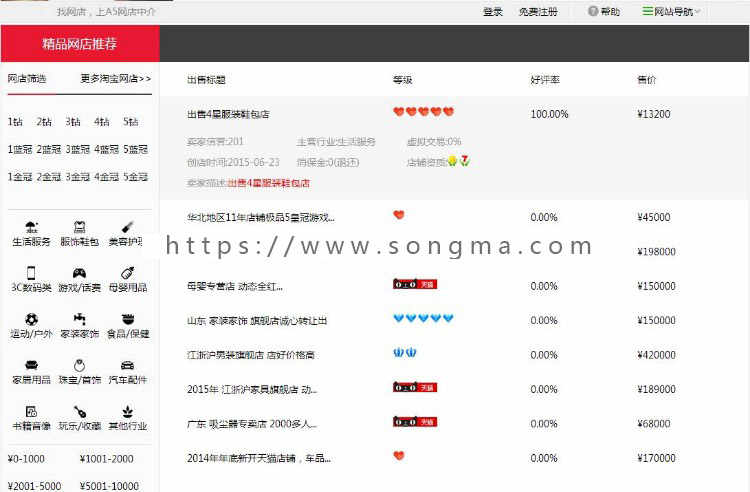The height and width of the screenshot is (492, 750).
Task: Click the Tmall badge on 2015年 江浙沪家具 row
Action: click(x=415, y=387)
